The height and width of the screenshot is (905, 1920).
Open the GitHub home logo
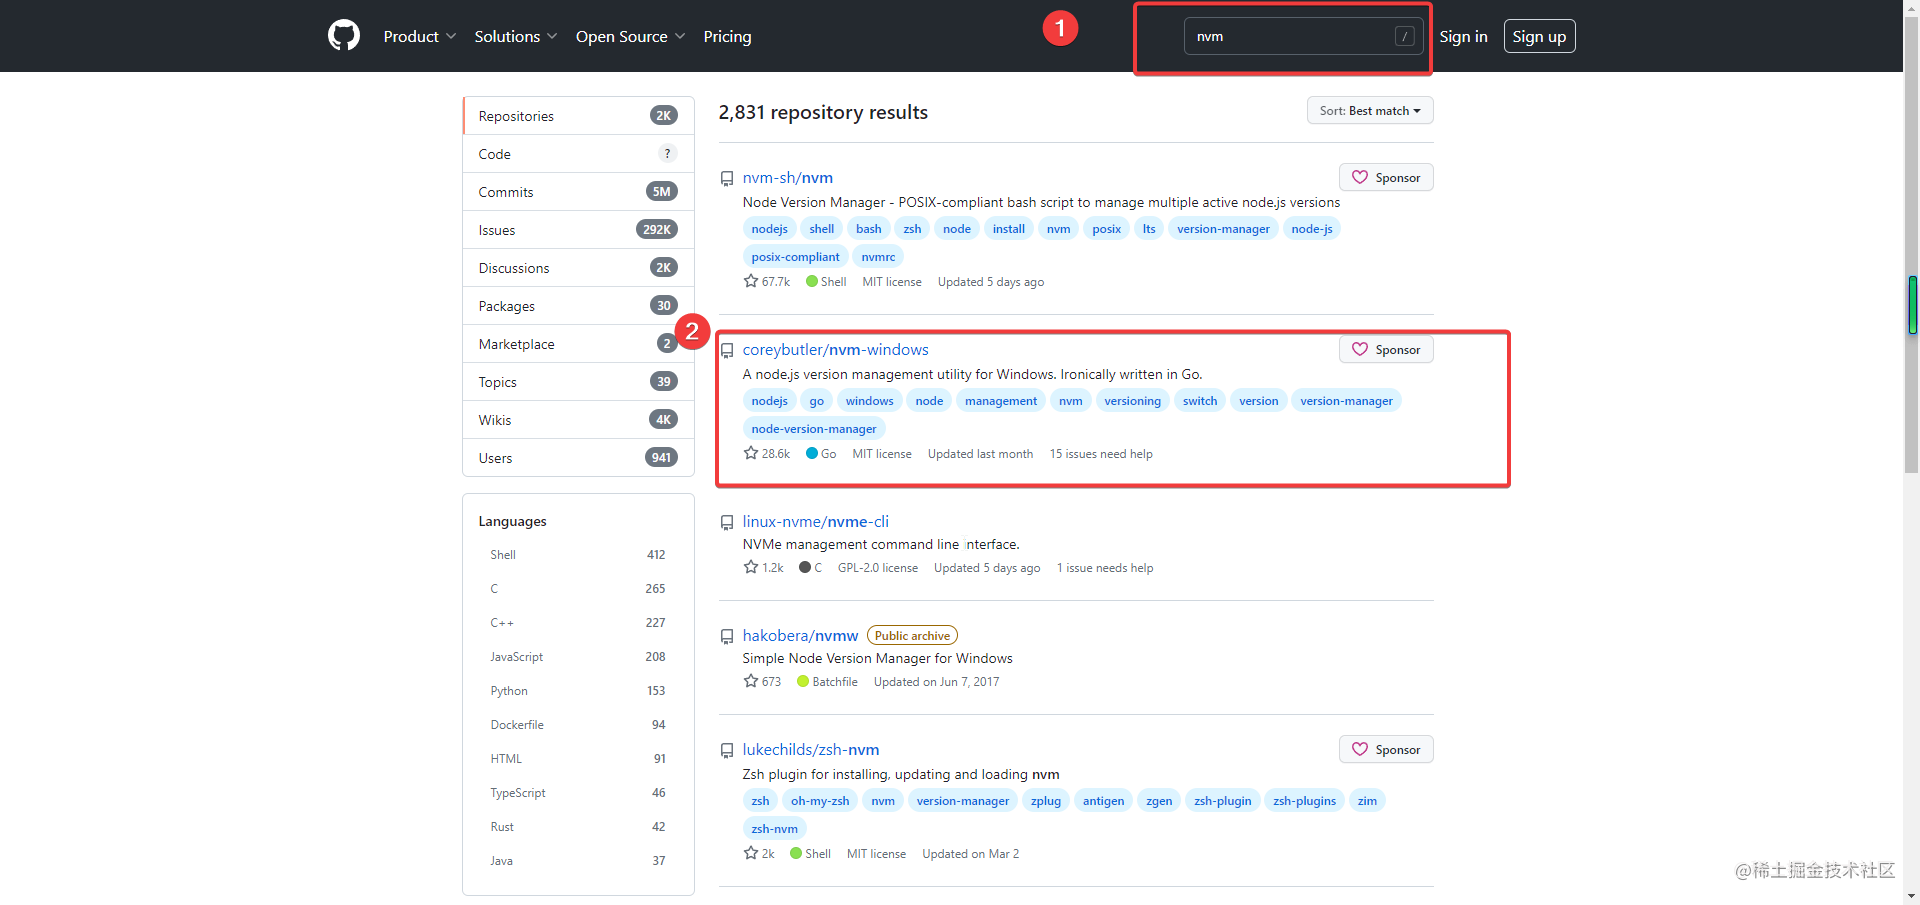coord(344,36)
